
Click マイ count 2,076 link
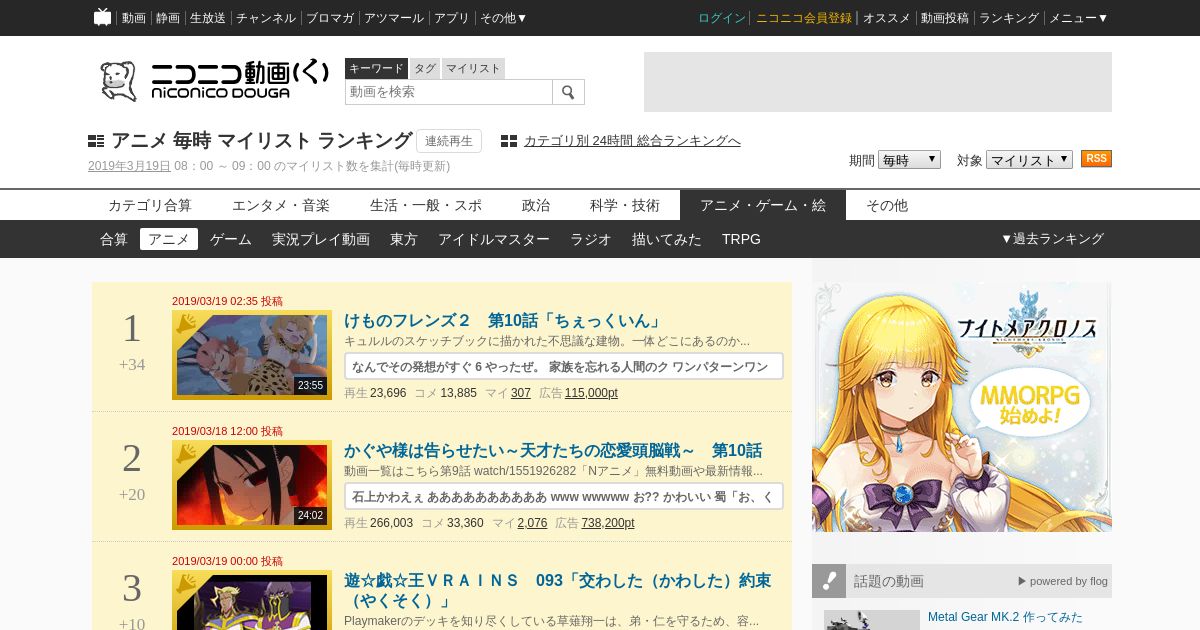point(532,523)
